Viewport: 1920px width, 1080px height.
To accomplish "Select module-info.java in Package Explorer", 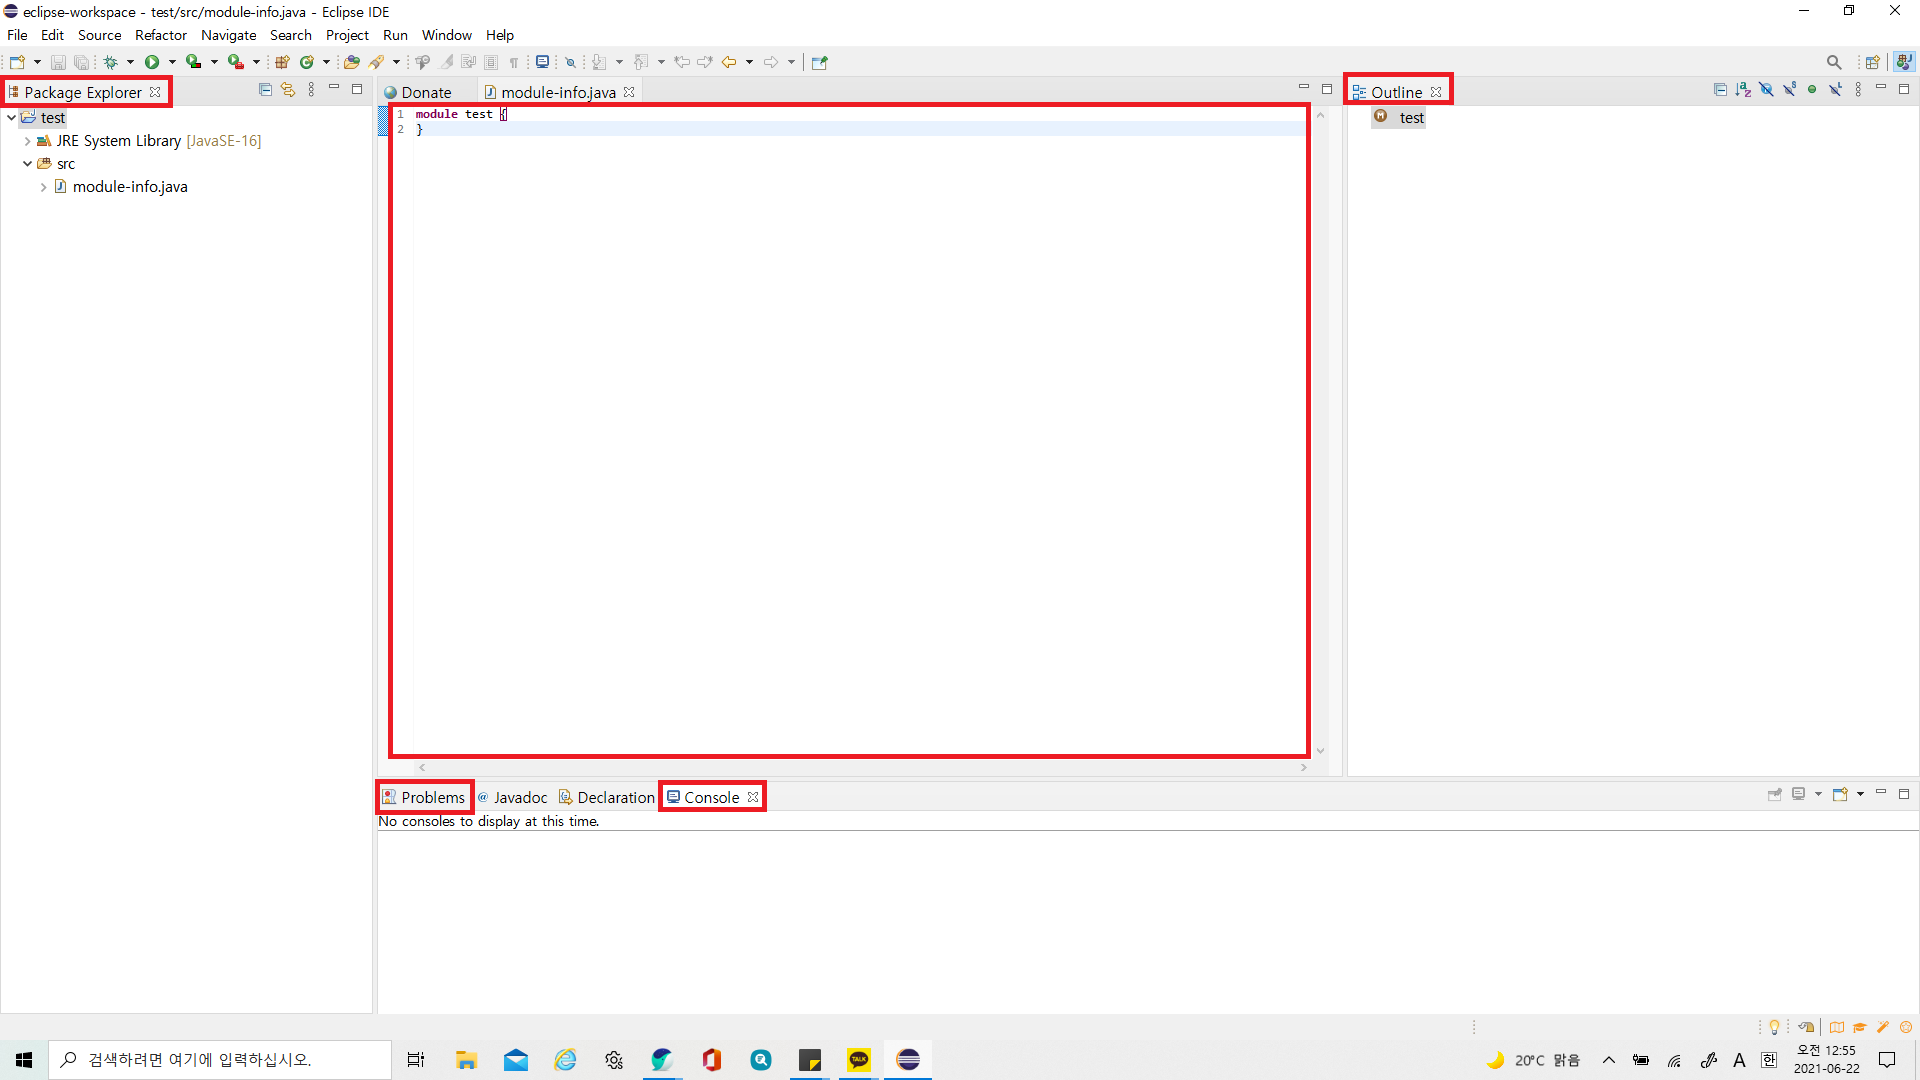I will [129, 187].
